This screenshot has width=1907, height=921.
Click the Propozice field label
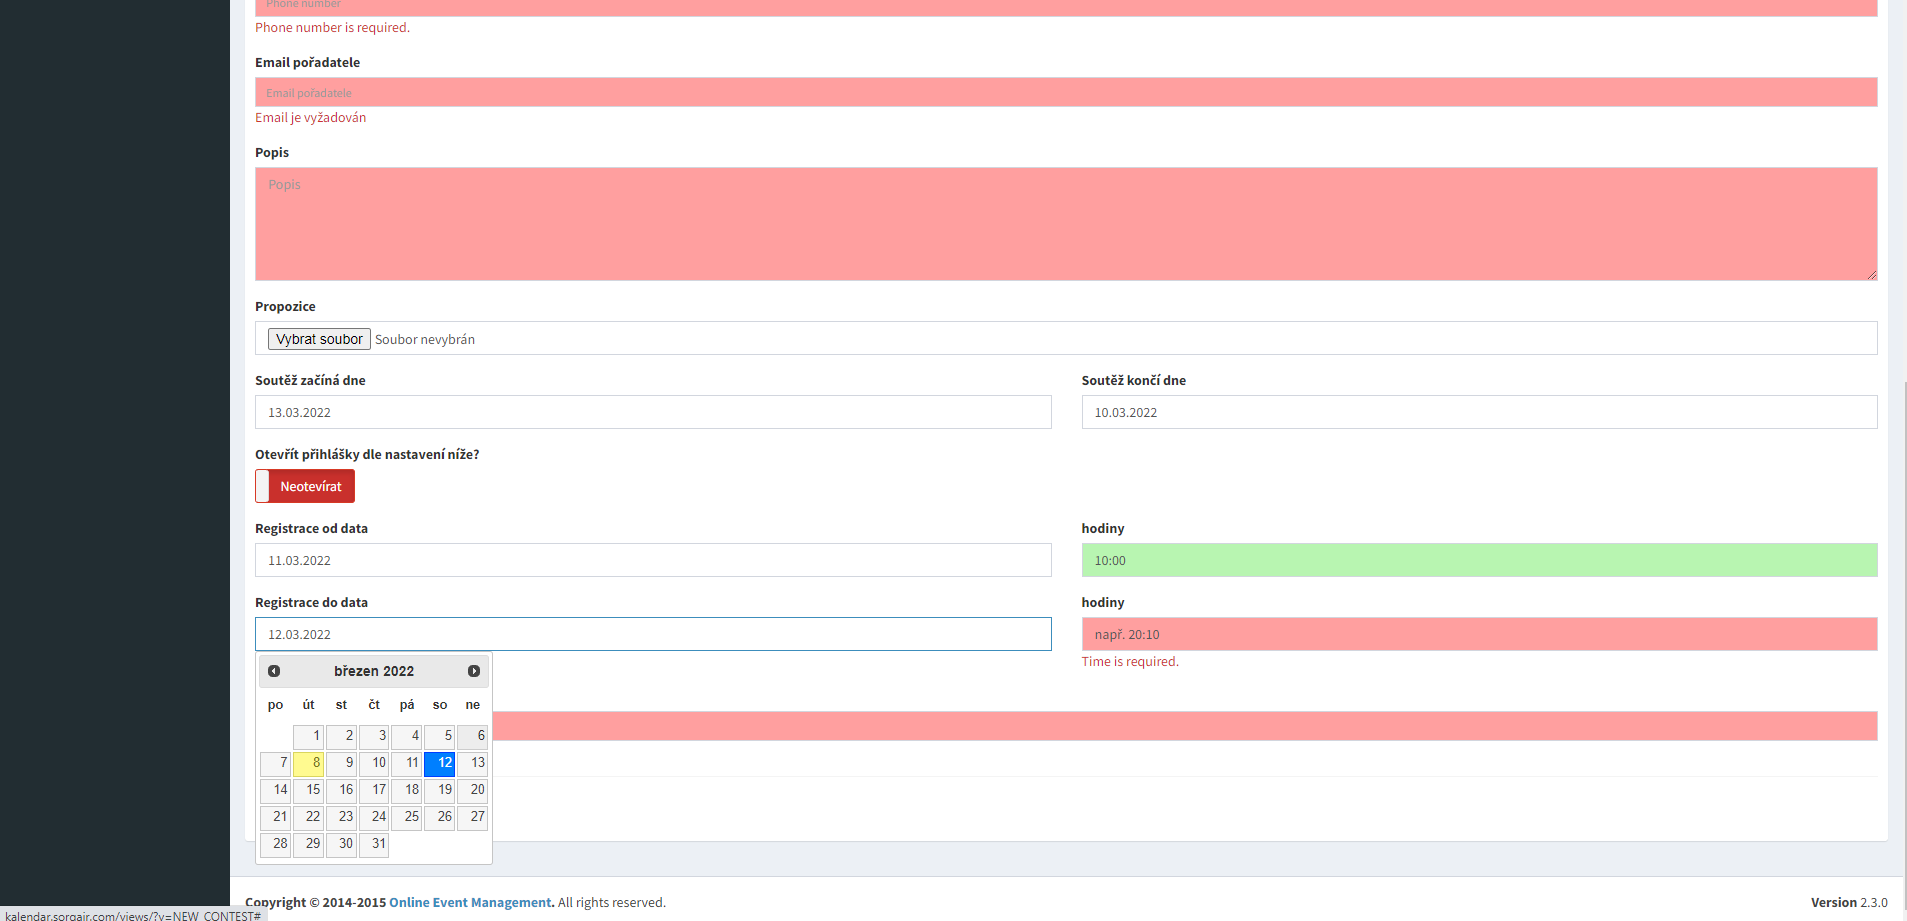[x=285, y=306]
